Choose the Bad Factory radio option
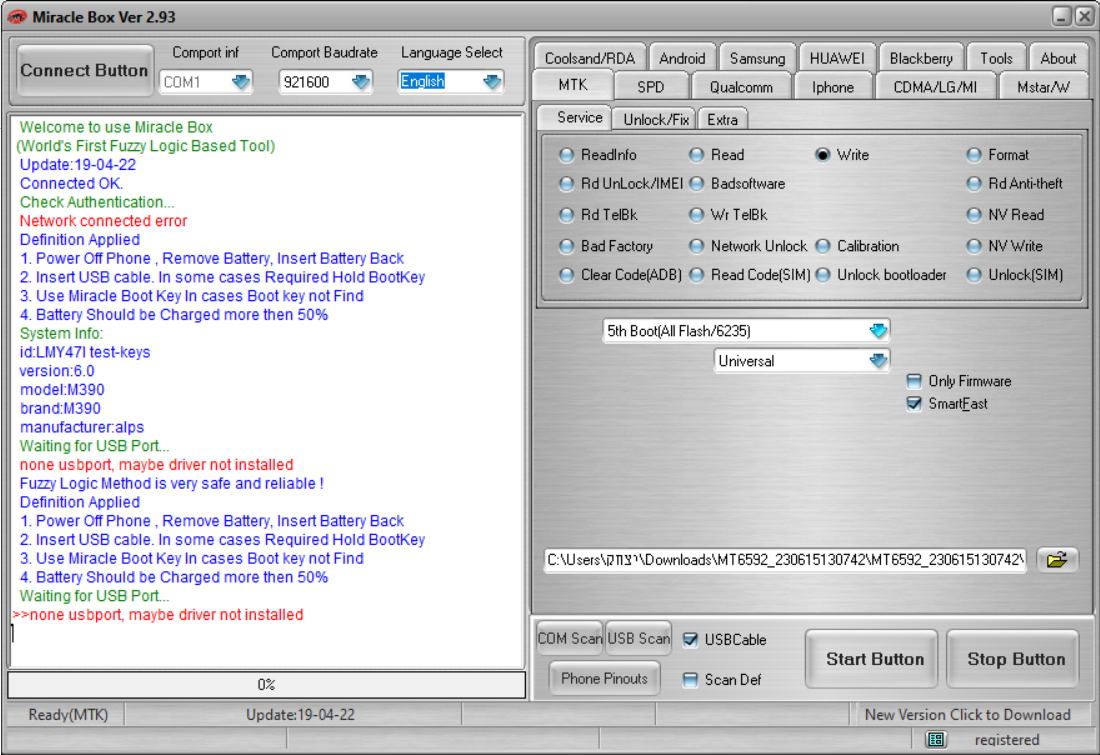The height and width of the screenshot is (755, 1100). pyautogui.click(x=566, y=246)
